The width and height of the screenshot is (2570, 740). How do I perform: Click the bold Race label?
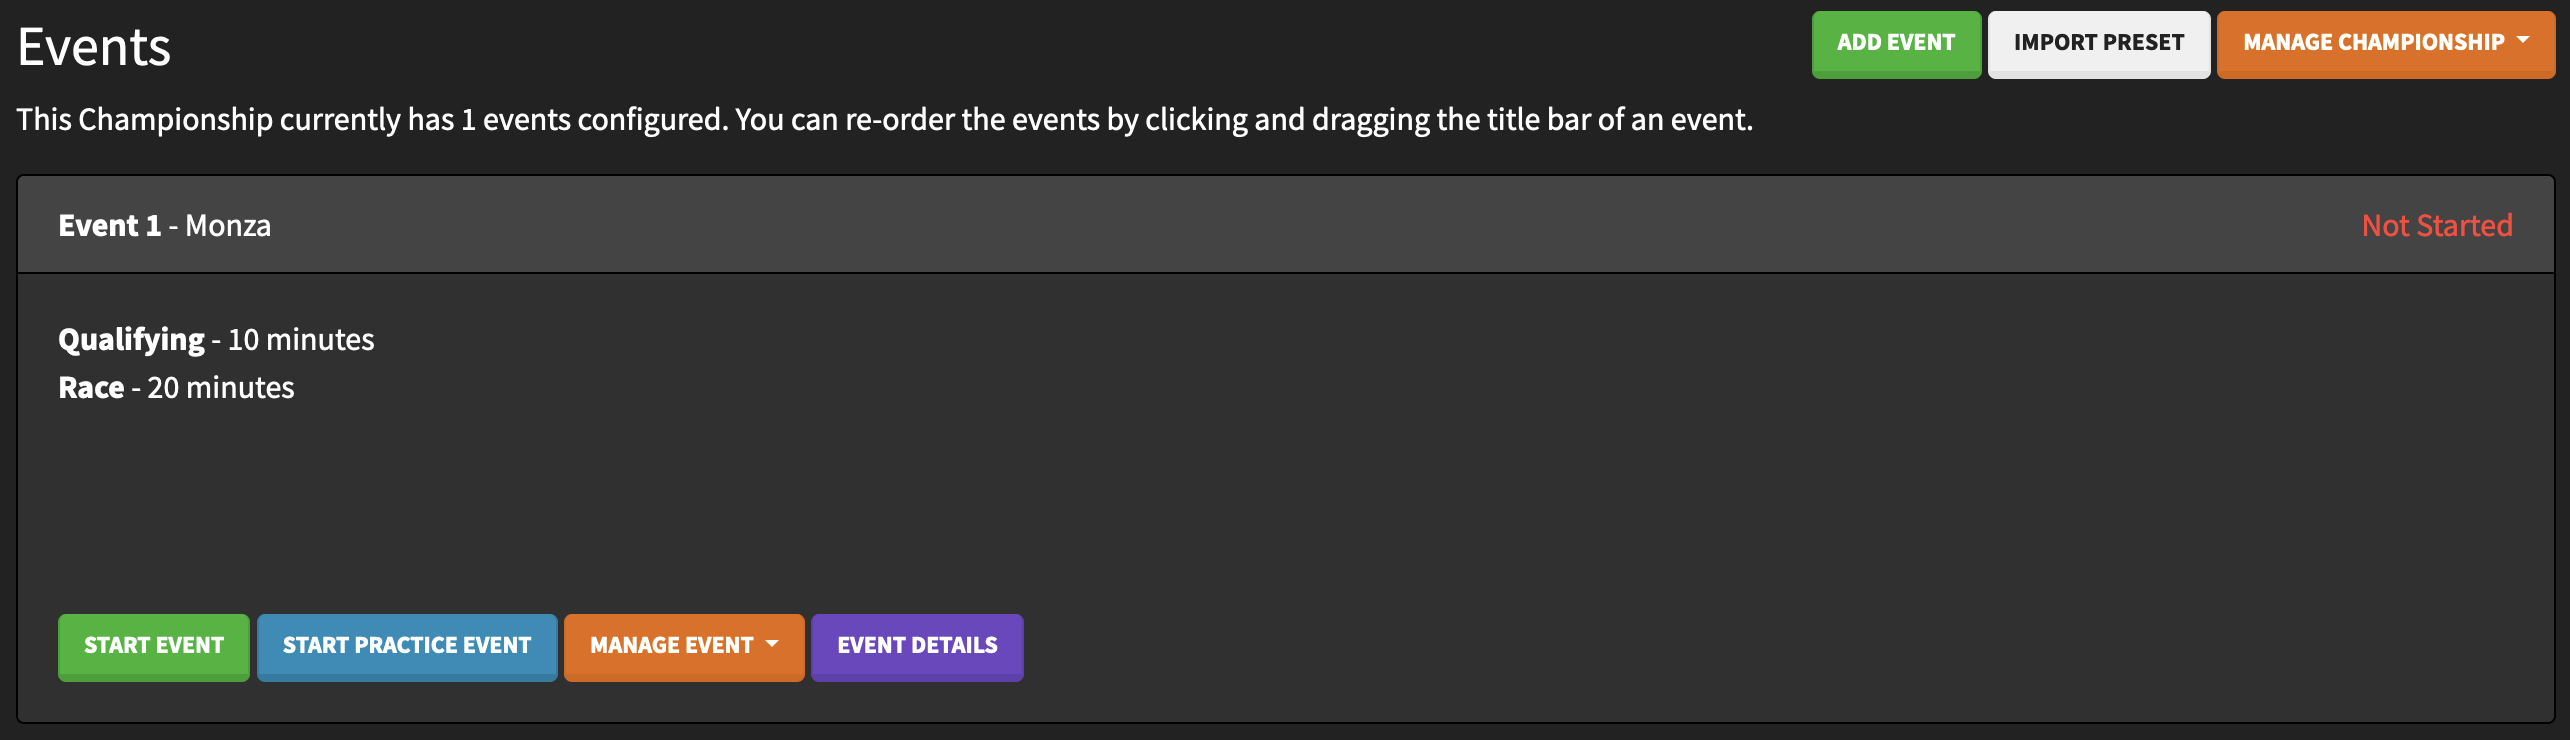pos(91,388)
